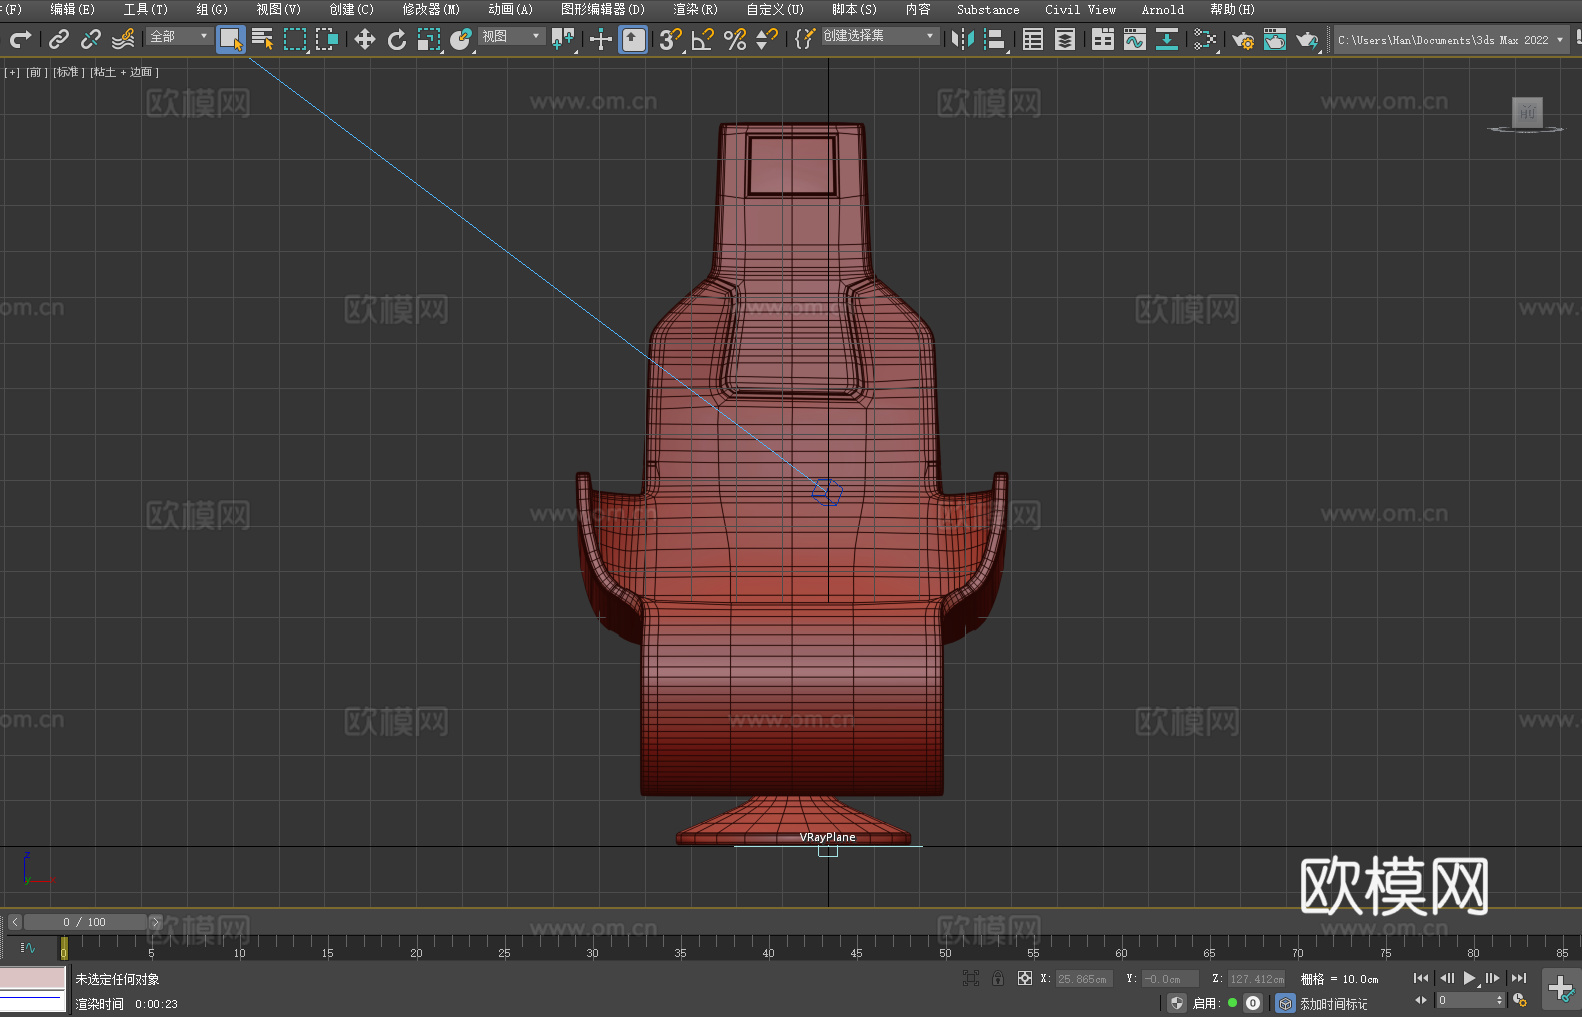The height and width of the screenshot is (1017, 1582).
Task: Step time slider right arrow
Action: pyautogui.click(x=155, y=922)
